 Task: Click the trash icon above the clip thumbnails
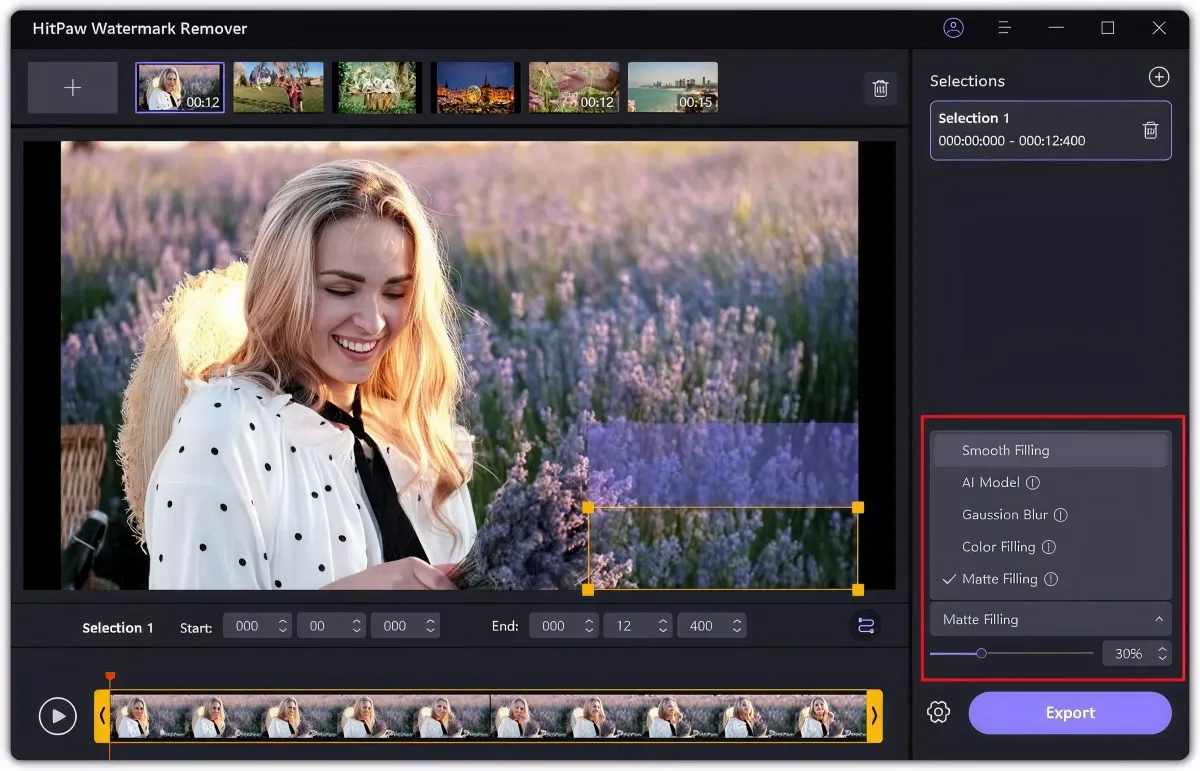[x=880, y=88]
